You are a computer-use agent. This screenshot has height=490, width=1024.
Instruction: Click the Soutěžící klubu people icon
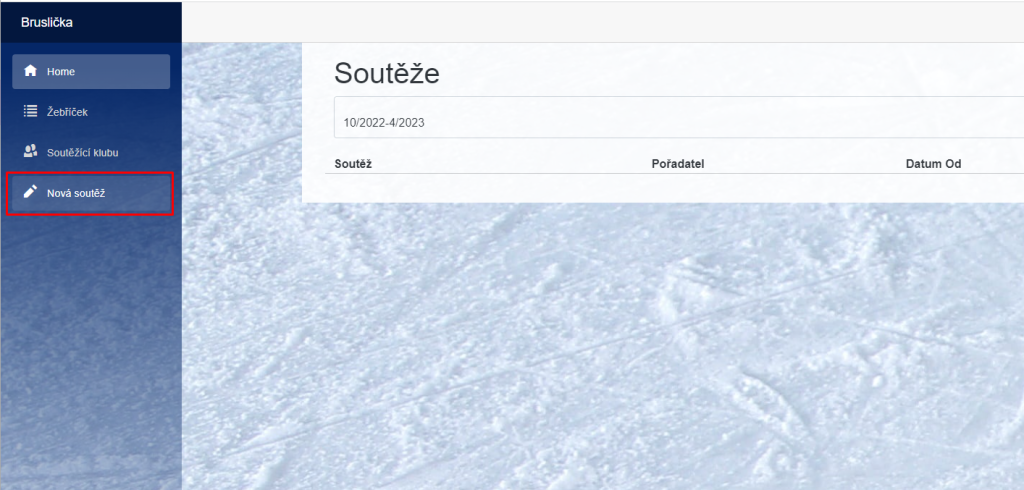click(30, 152)
